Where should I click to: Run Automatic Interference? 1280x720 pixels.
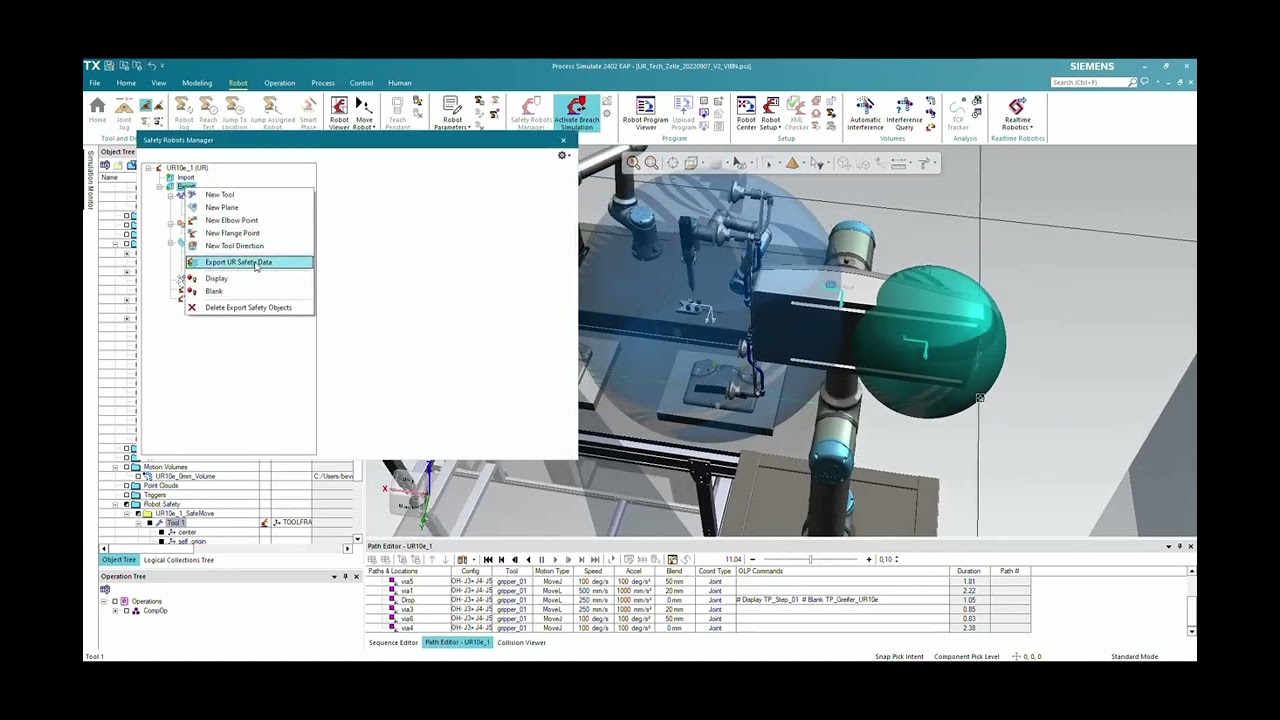pyautogui.click(x=865, y=113)
